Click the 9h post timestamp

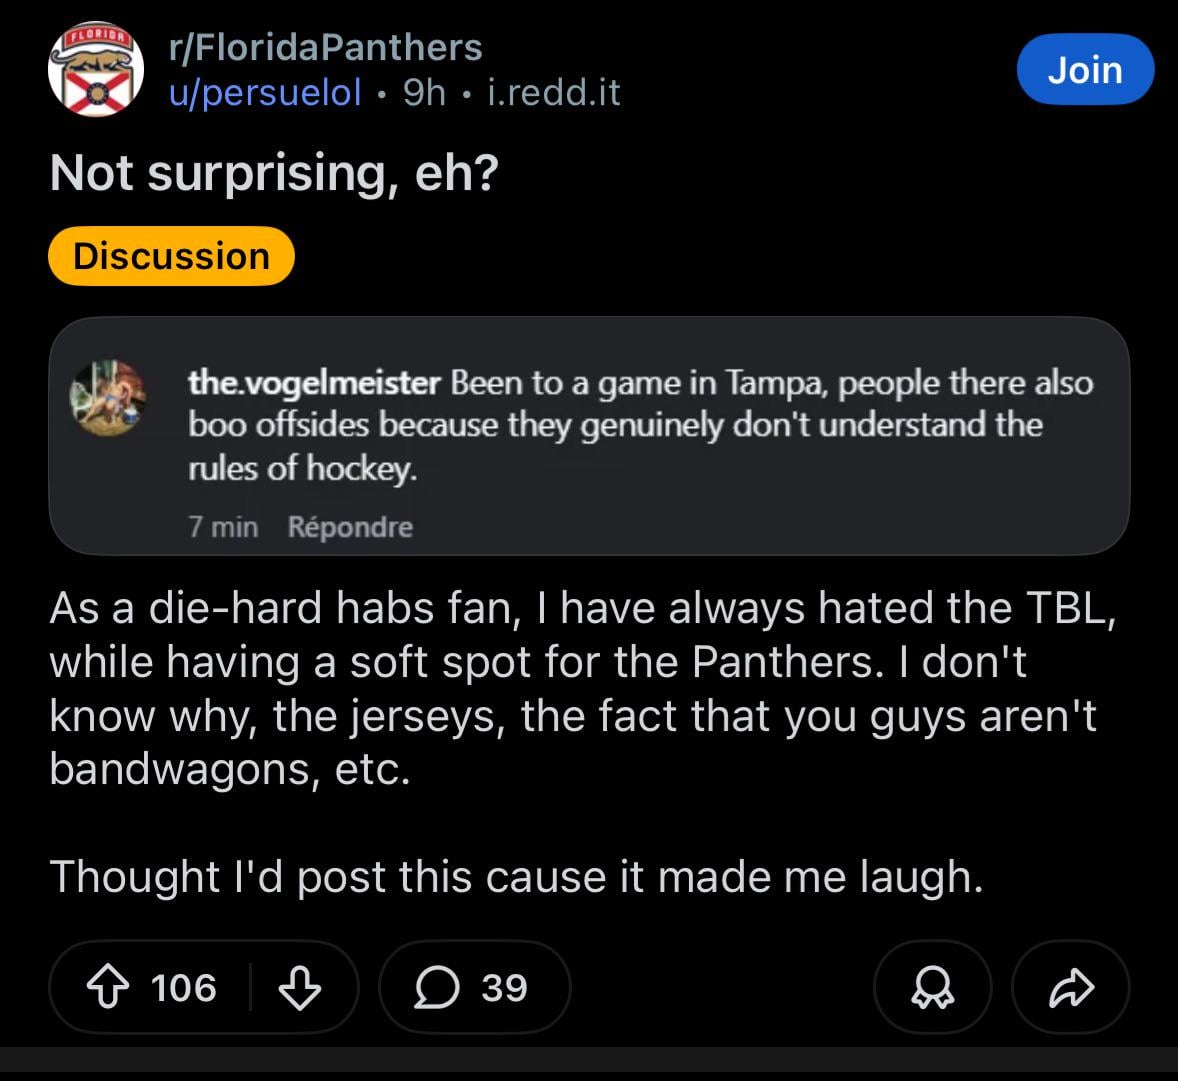coord(424,92)
